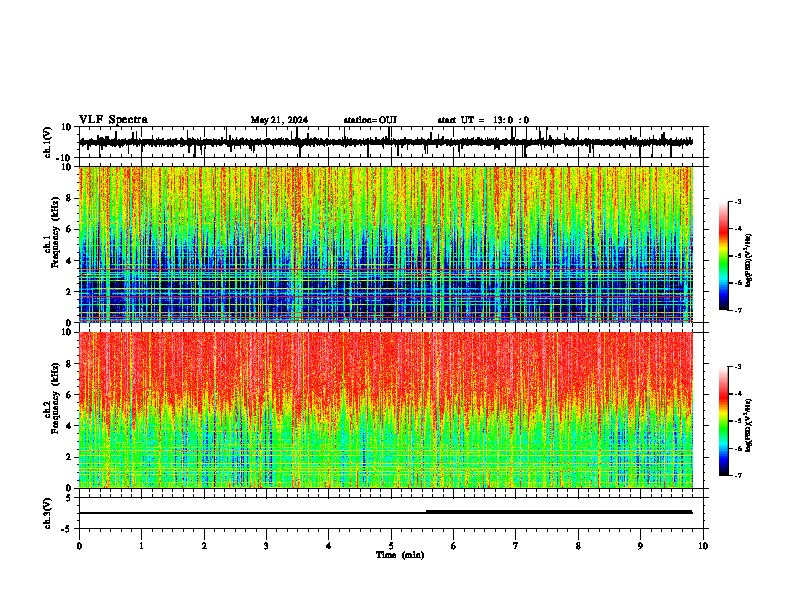Screen dimensions: 792x612
Task: Click the "ch.1(V)" waveform axis label
Action: tap(48, 142)
